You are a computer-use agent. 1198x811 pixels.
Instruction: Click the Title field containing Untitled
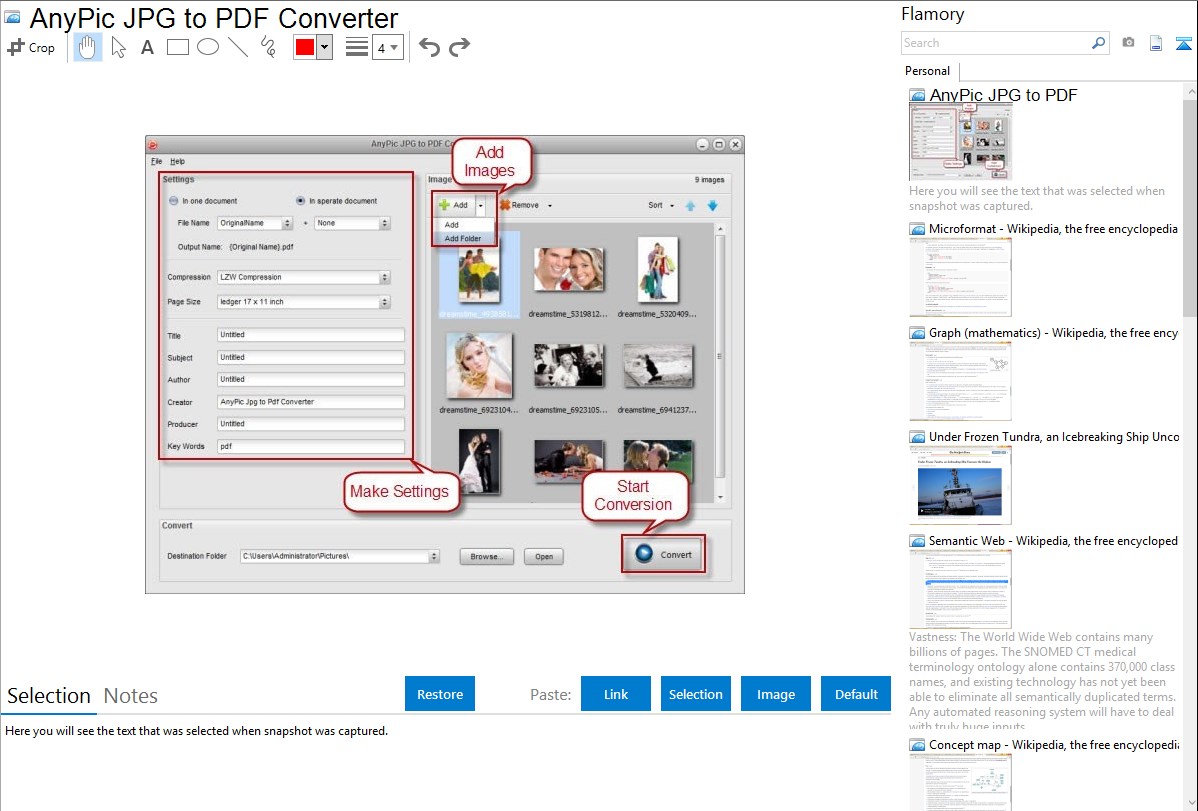click(x=310, y=335)
